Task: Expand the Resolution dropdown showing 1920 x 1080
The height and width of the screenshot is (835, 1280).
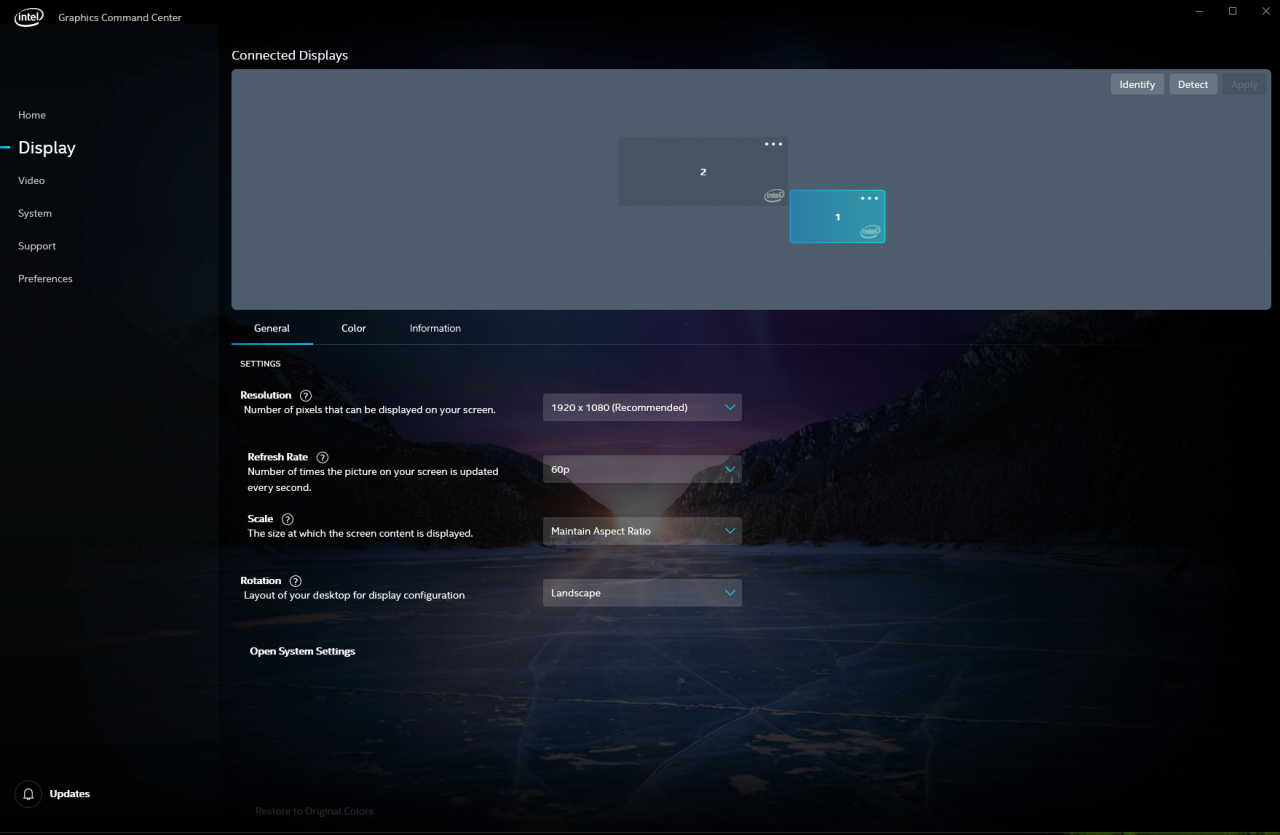Action: coord(642,407)
